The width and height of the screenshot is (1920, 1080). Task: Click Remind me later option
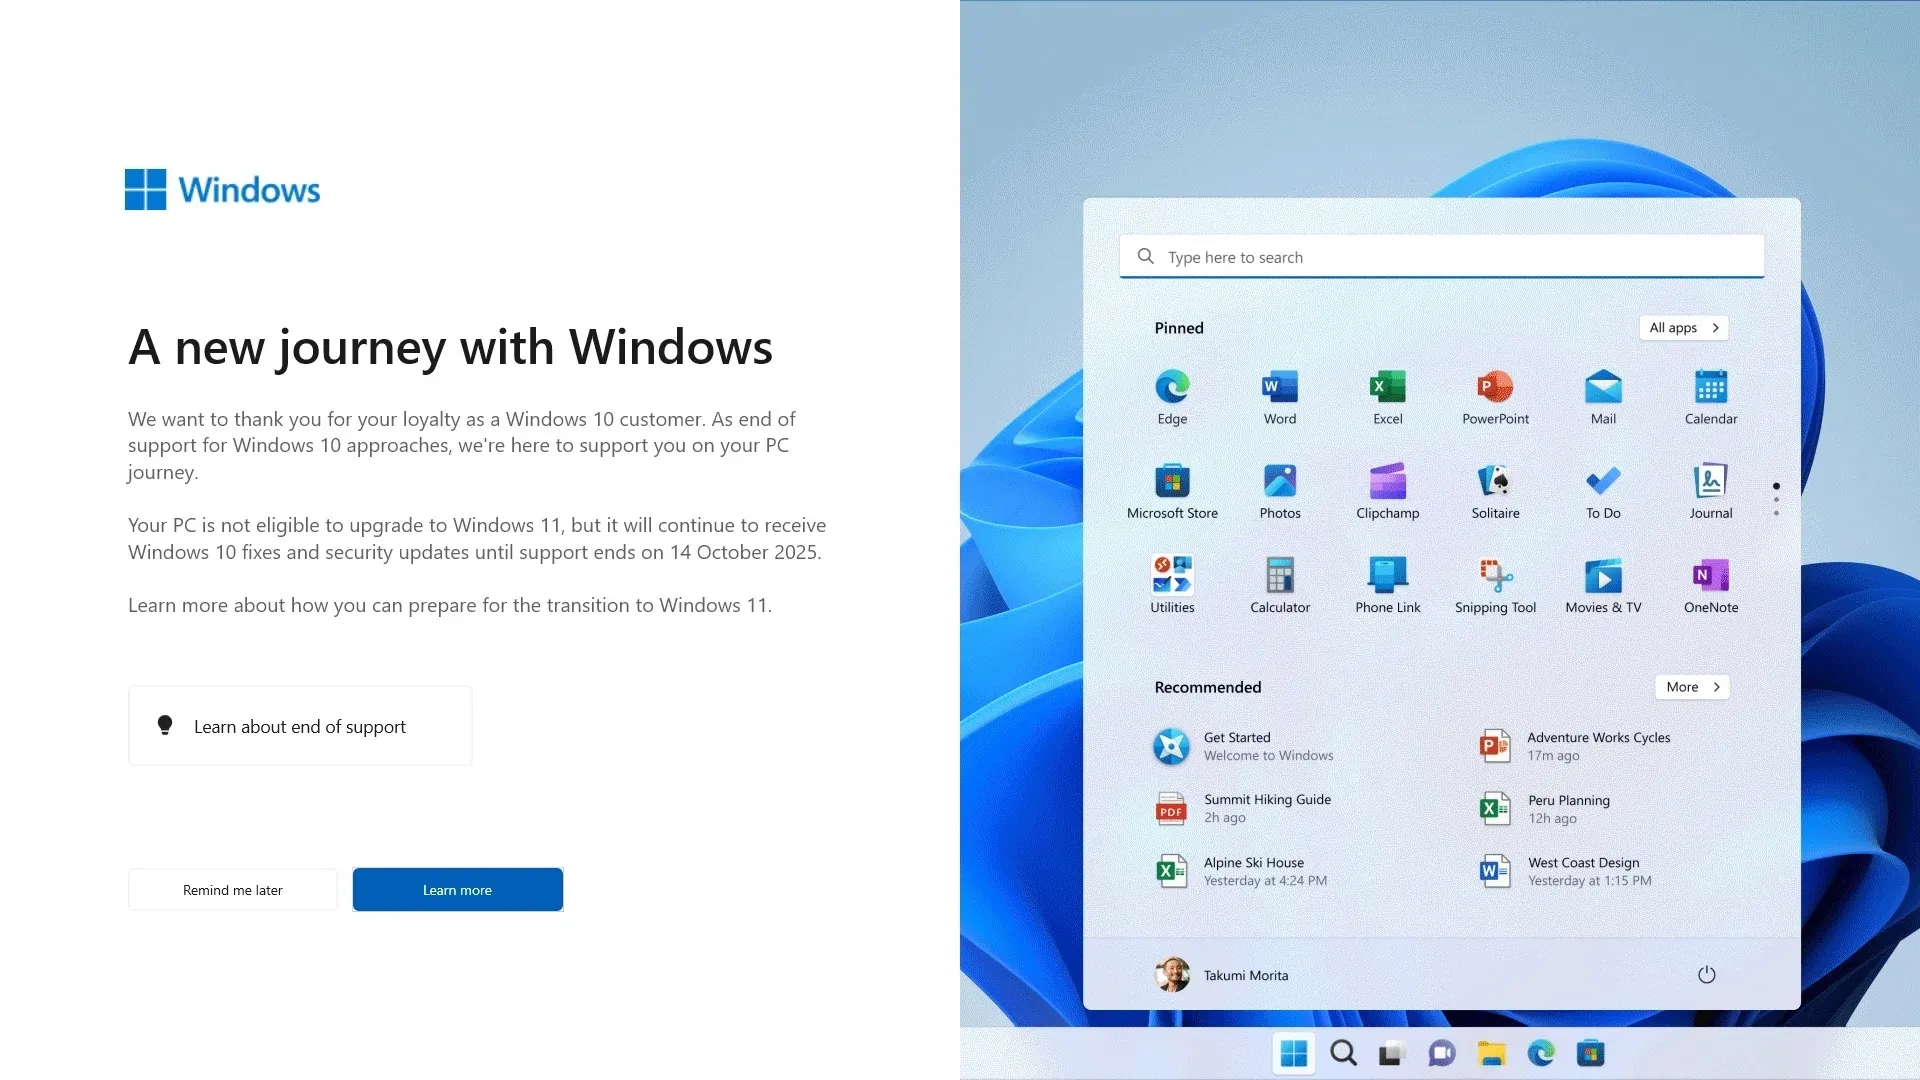pyautogui.click(x=232, y=889)
